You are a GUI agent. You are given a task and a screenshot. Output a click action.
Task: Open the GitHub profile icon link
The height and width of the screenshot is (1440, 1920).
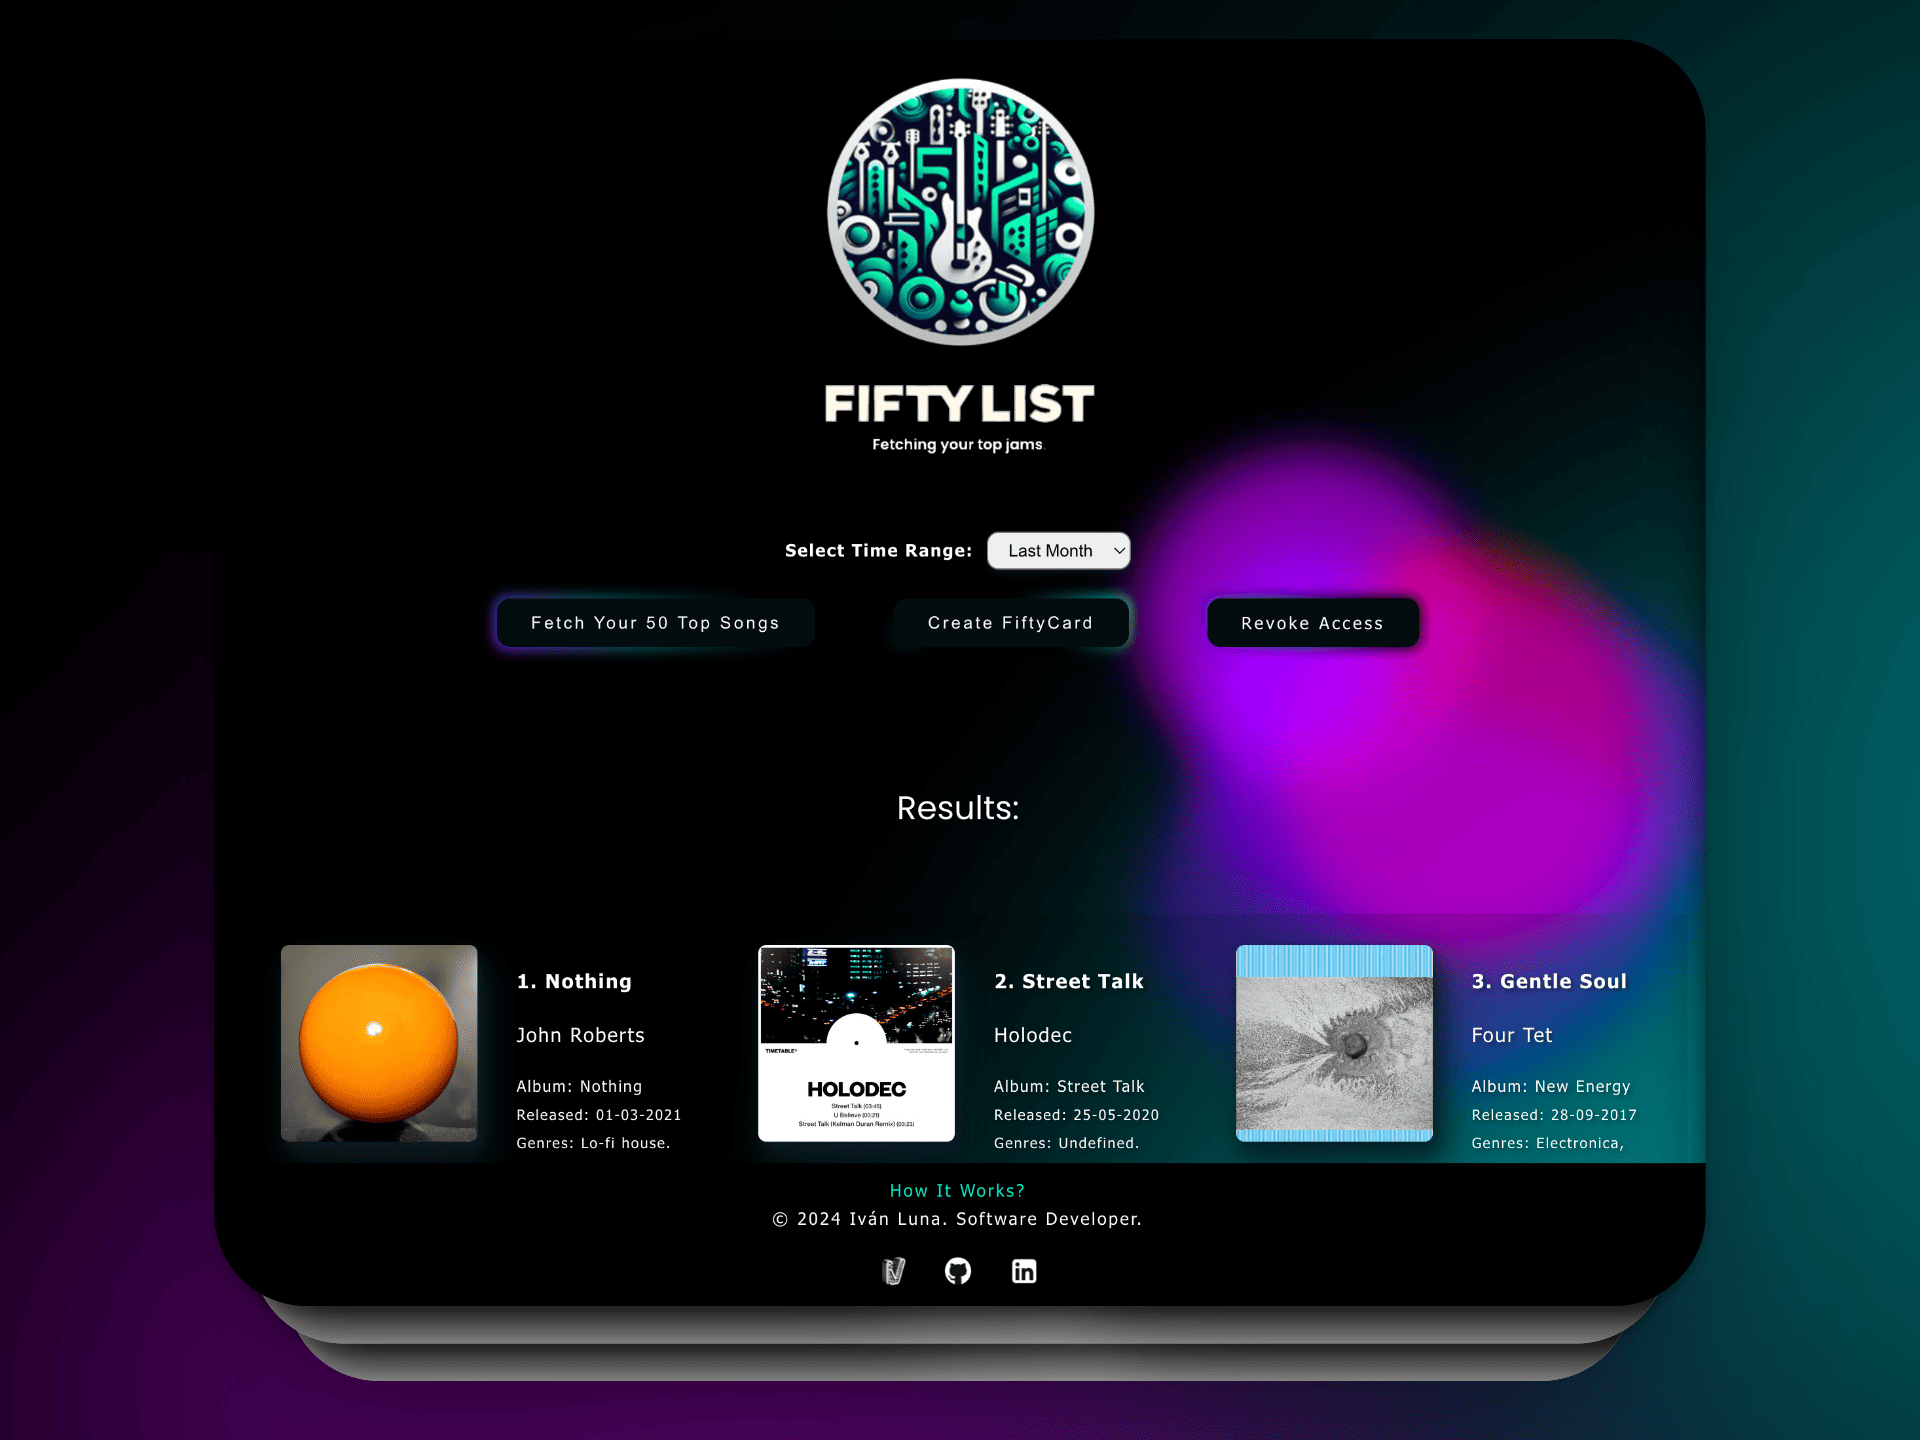pyautogui.click(x=957, y=1271)
